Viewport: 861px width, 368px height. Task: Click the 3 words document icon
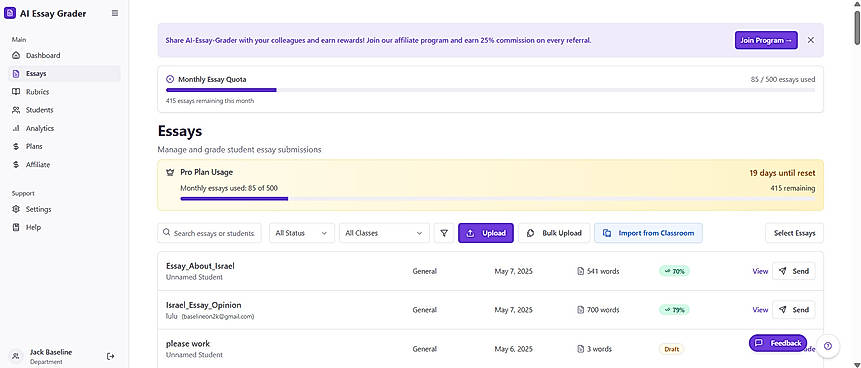click(581, 349)
